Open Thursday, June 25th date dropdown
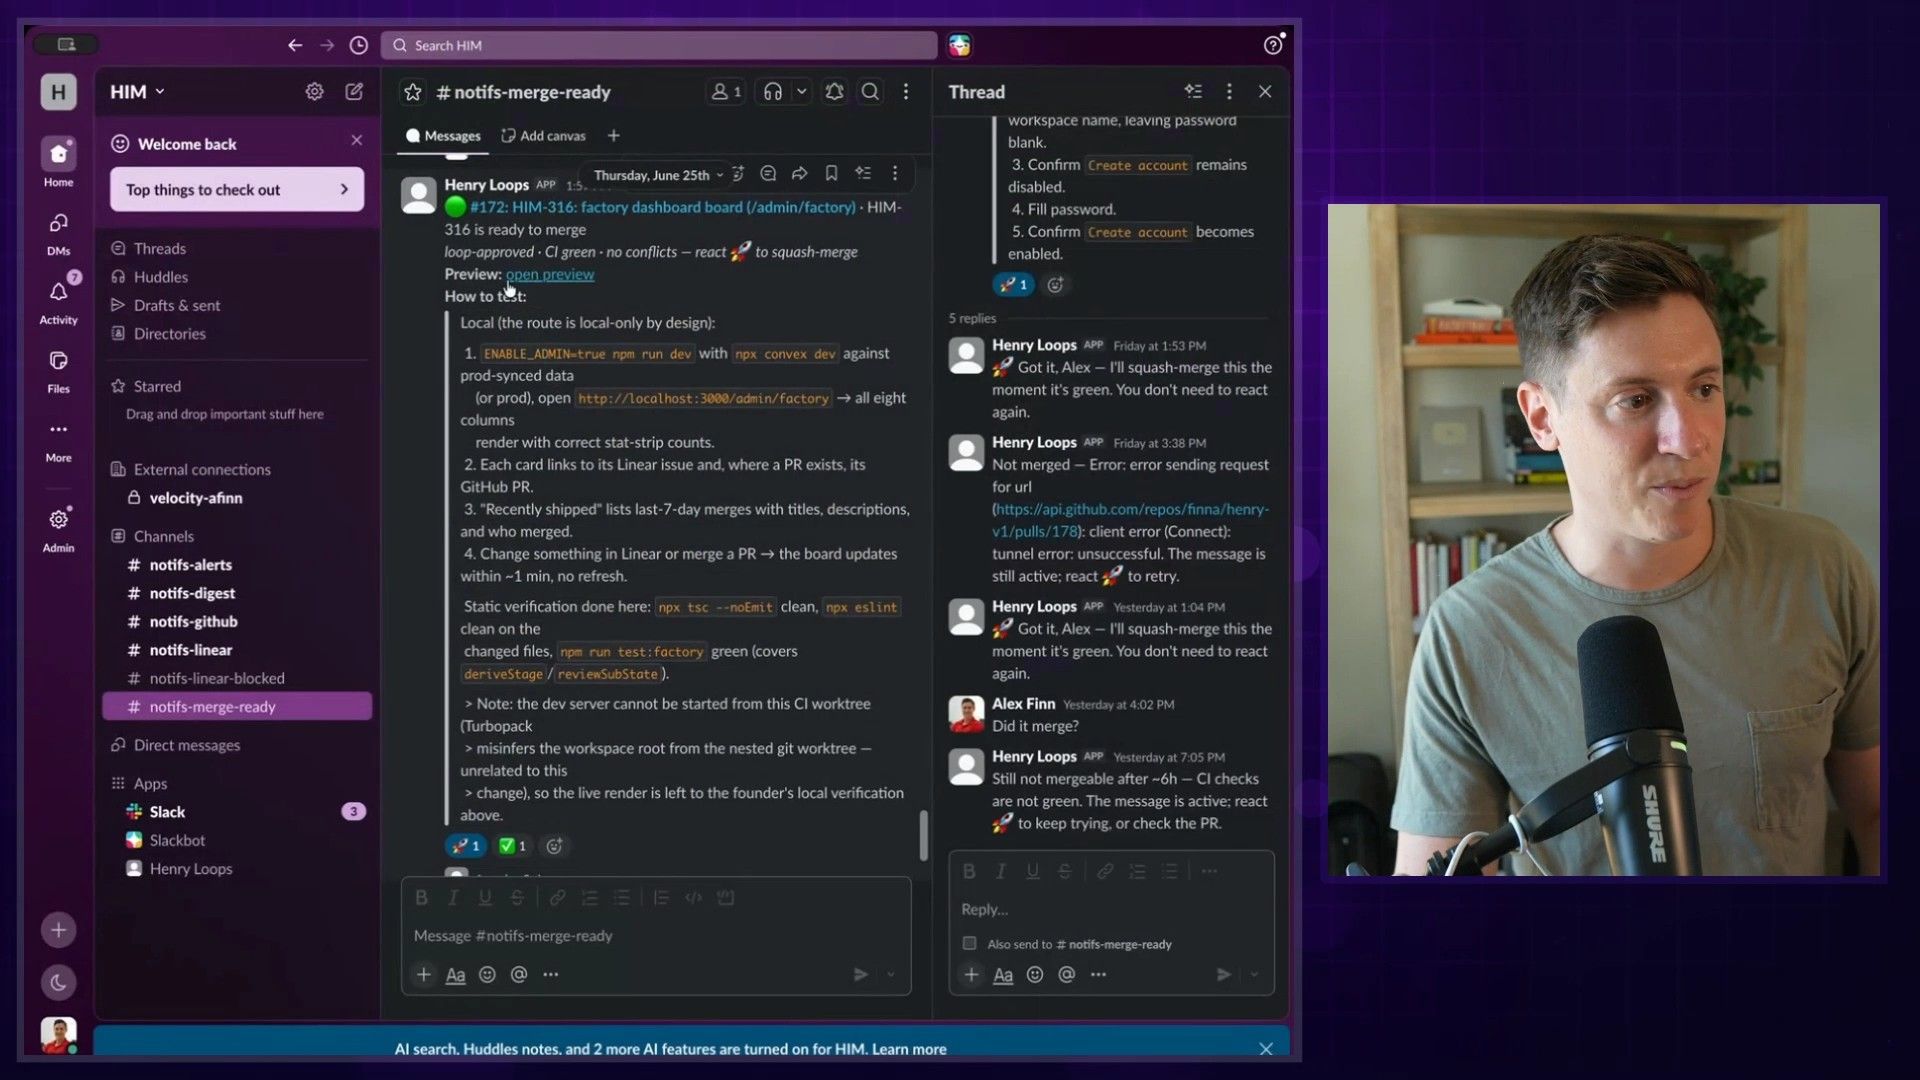Screen dimensions: 1920x1080 point(658,175)
